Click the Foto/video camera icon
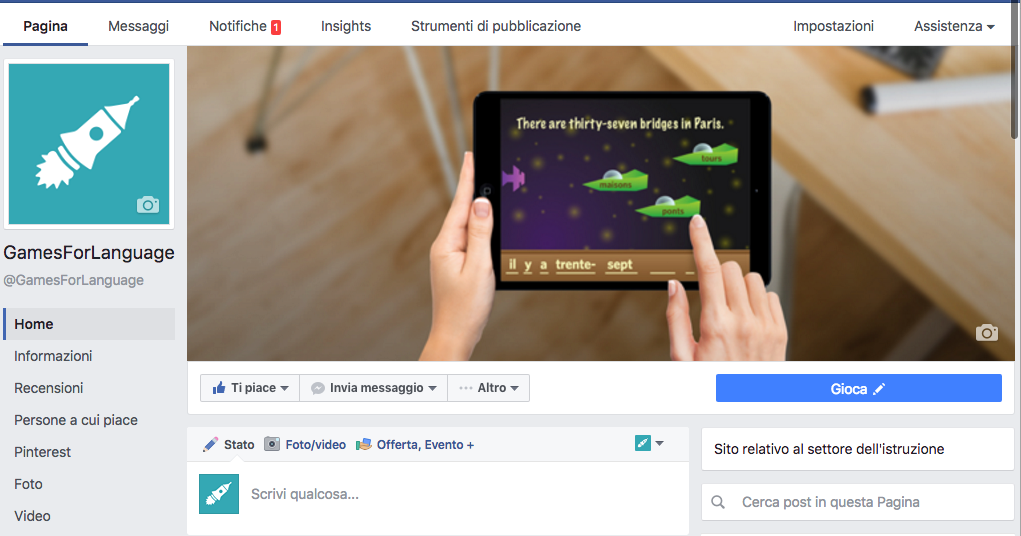Image resolution: width=1021 pixels, height=536 pixels. click(x=272, y=444)
